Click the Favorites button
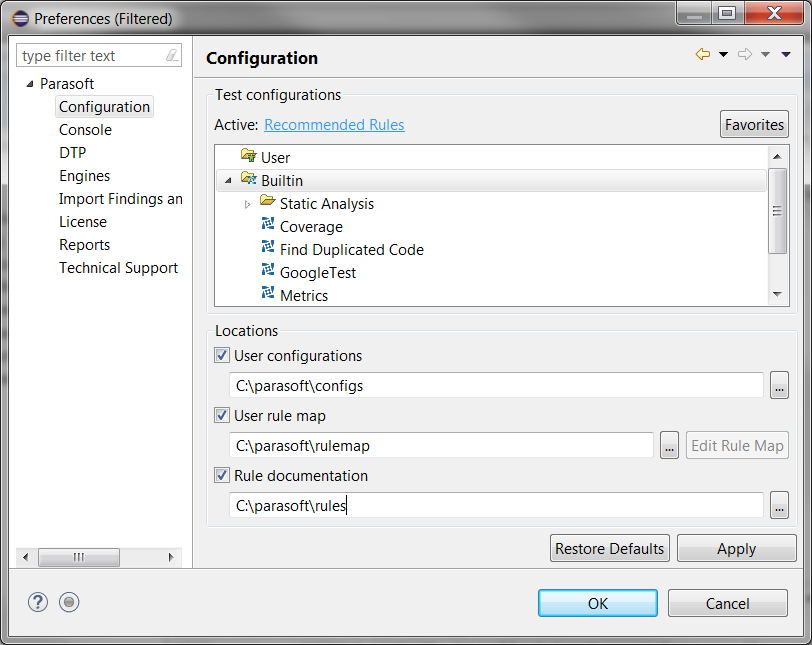The height and width of the screenshot is (645, 812). click(x=754, y=124)
